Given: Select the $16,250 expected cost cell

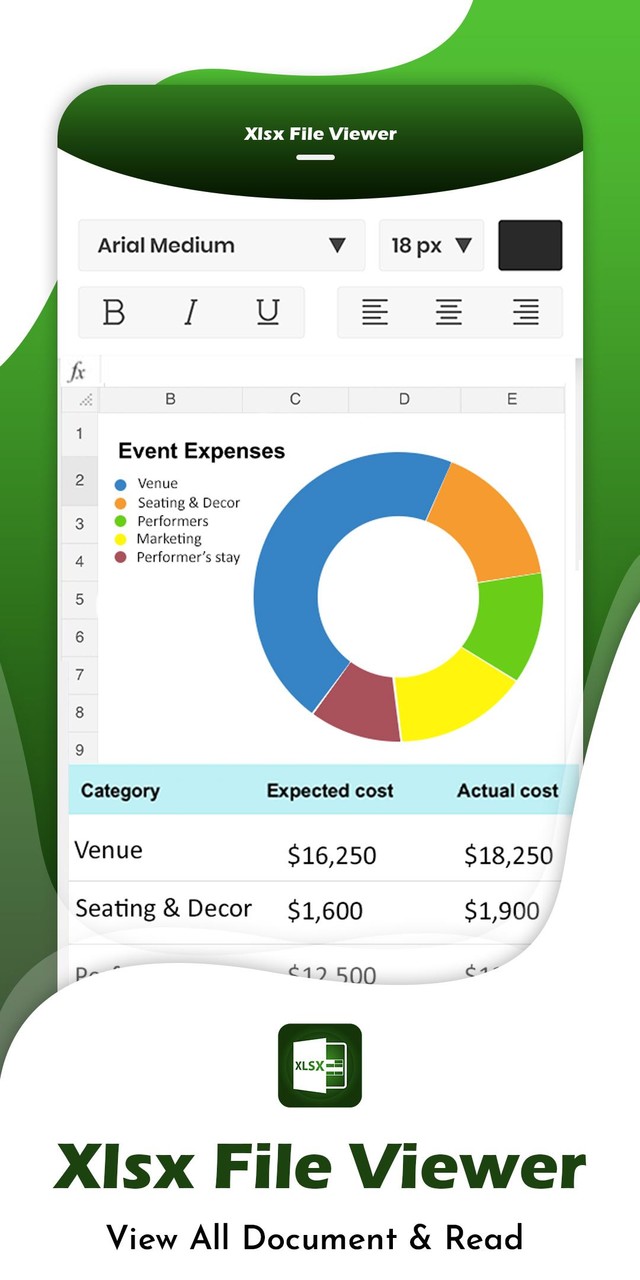Looking at the screenshot, I should 331,856.
